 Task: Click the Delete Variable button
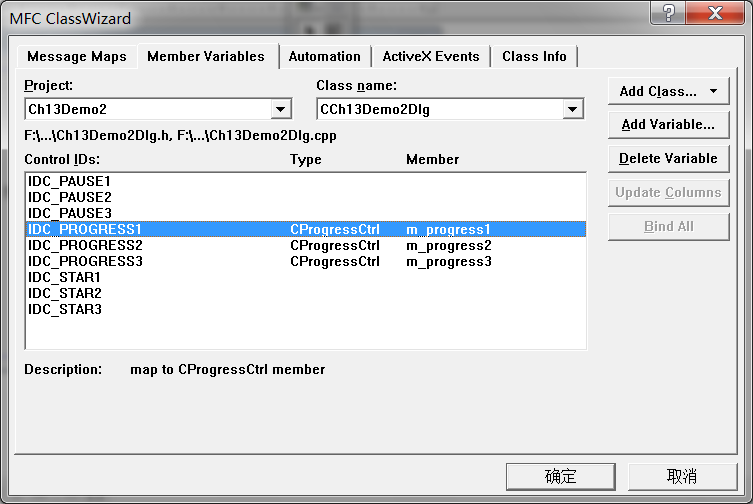[668, 159]
